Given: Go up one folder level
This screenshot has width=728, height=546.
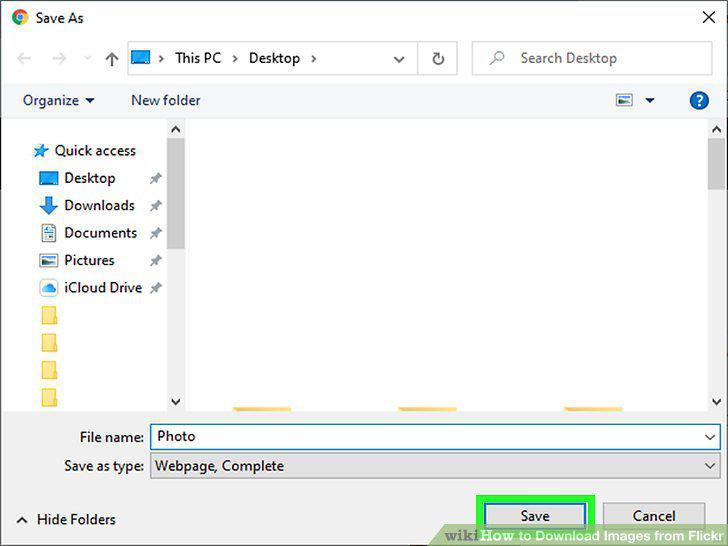Looking at the screenshot, I should 111,58.
